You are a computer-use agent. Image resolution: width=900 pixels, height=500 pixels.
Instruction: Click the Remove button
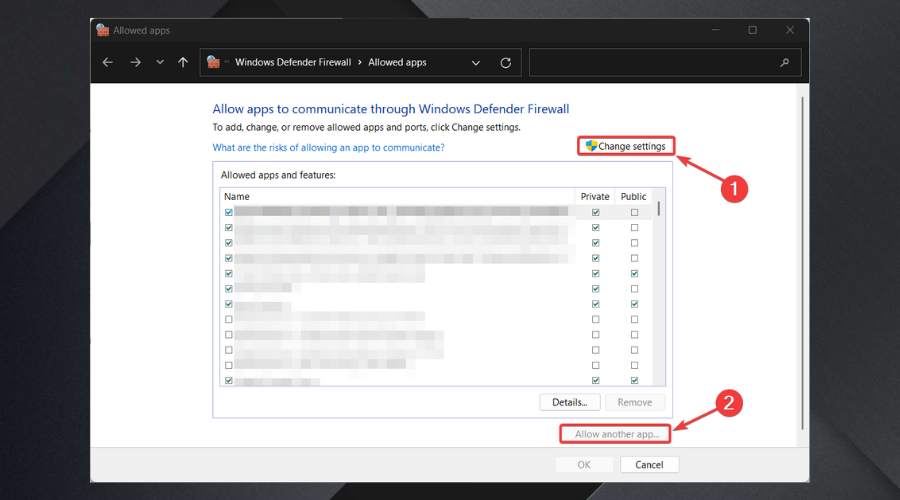pos(635,402)
